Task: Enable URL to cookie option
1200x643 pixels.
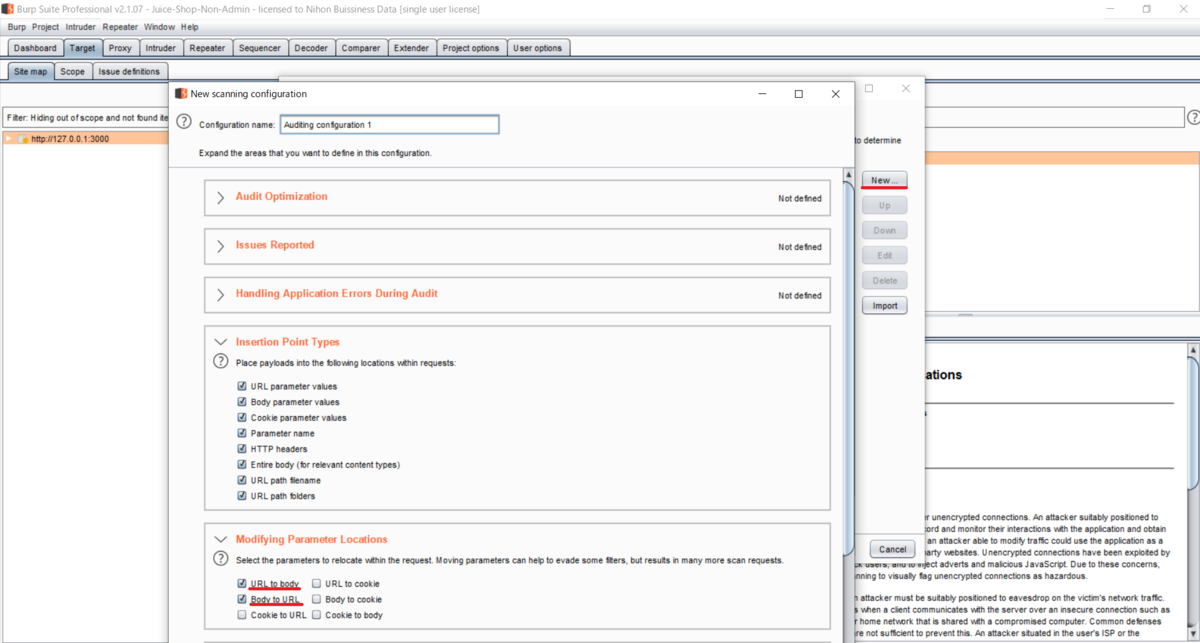Action: (317, 583)
